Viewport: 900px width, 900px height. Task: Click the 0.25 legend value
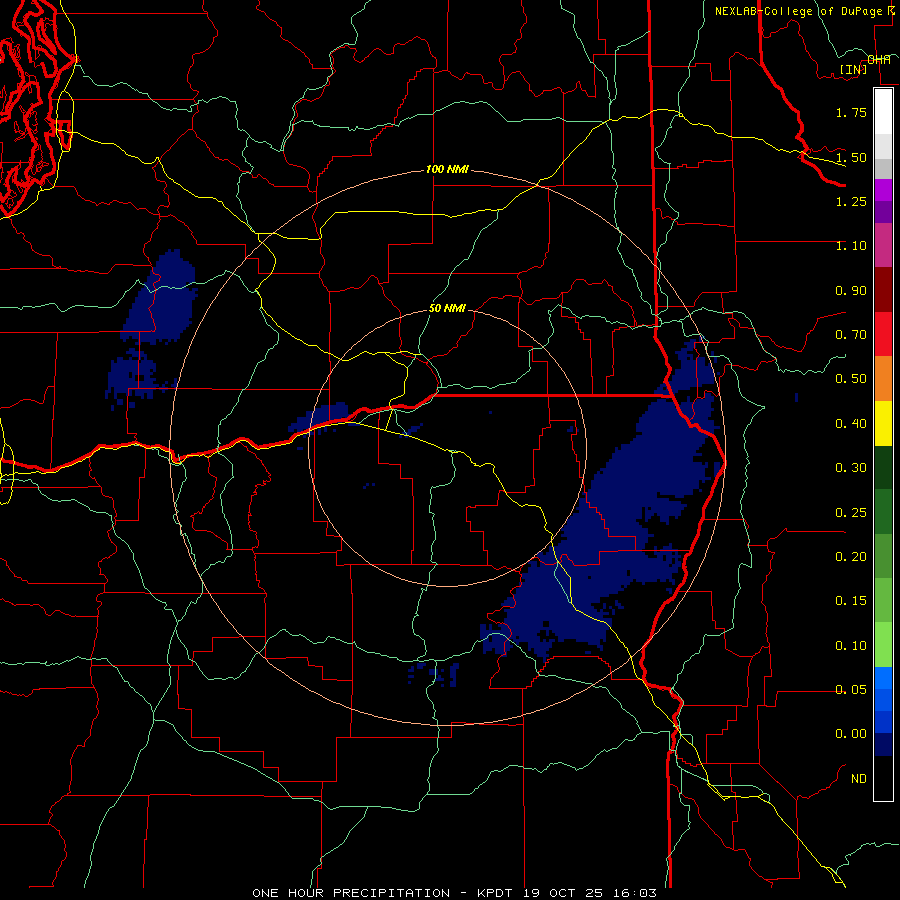(x=851, y=513)
